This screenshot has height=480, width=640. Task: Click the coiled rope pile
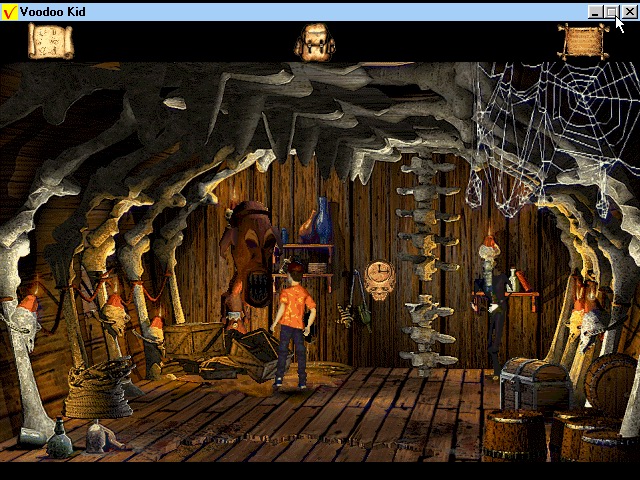click(x=98, y=388)
